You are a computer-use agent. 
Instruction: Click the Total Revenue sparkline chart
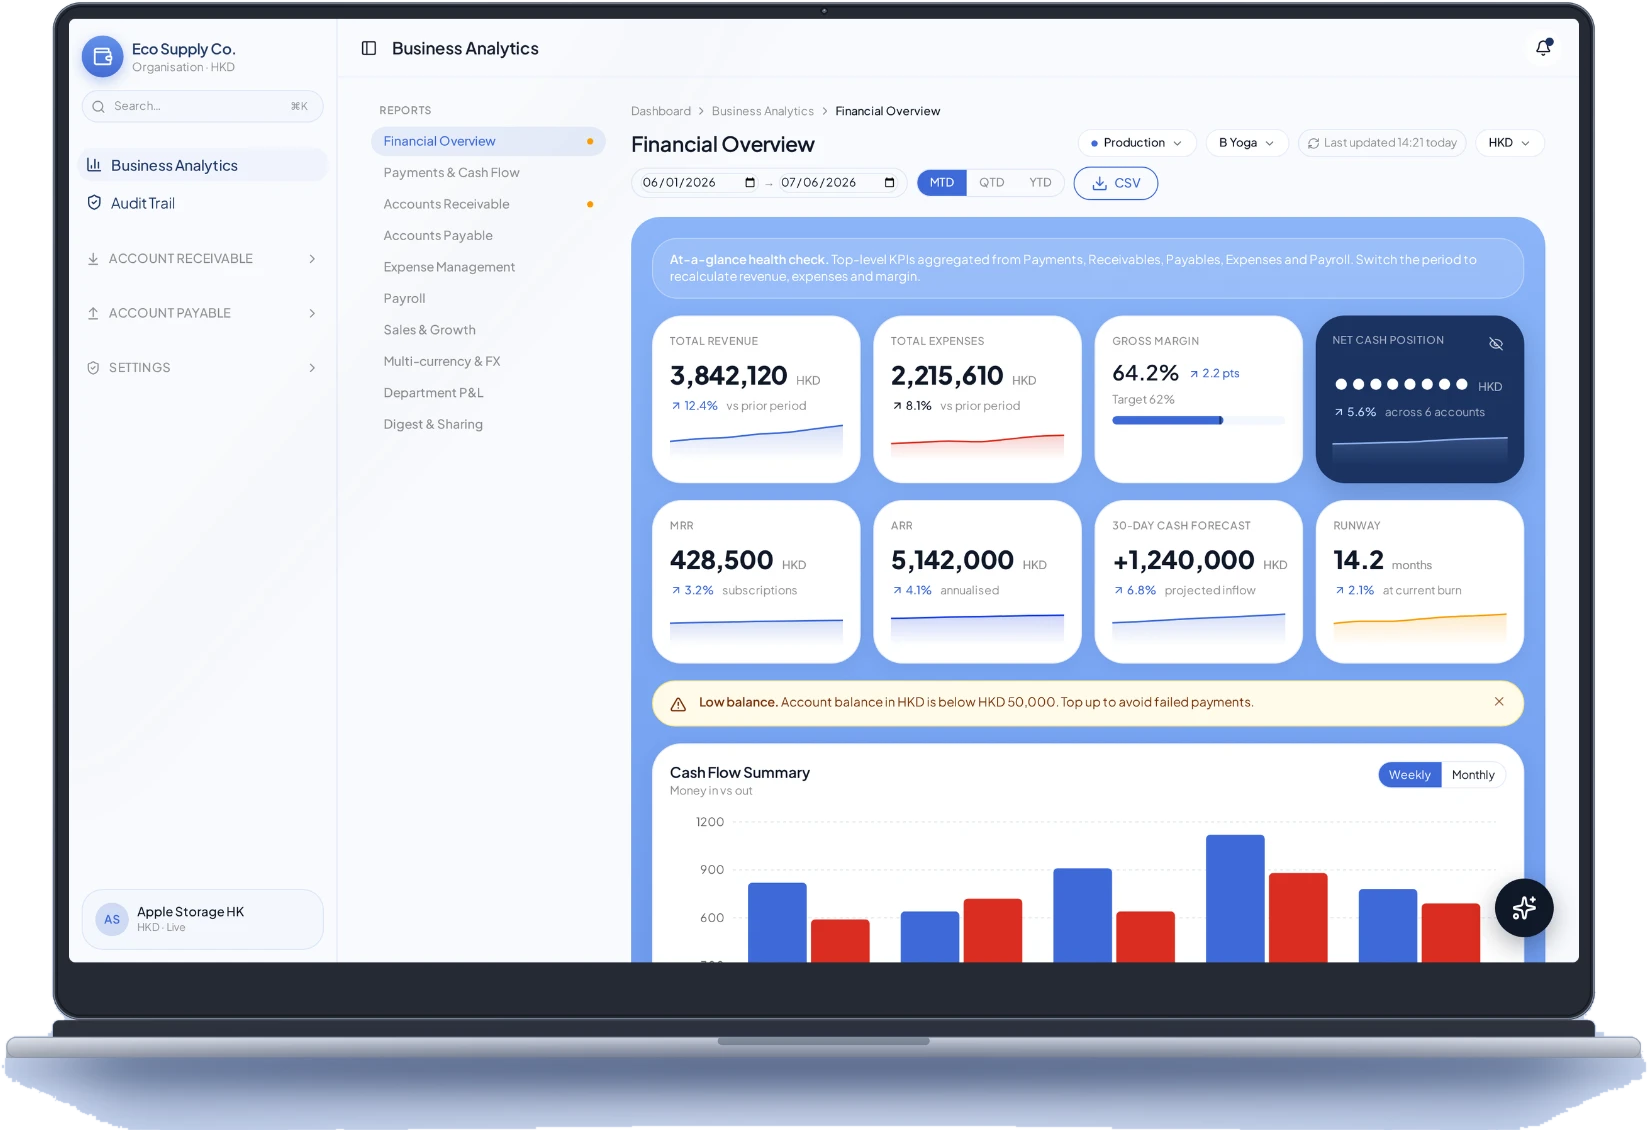coord(756,440)
